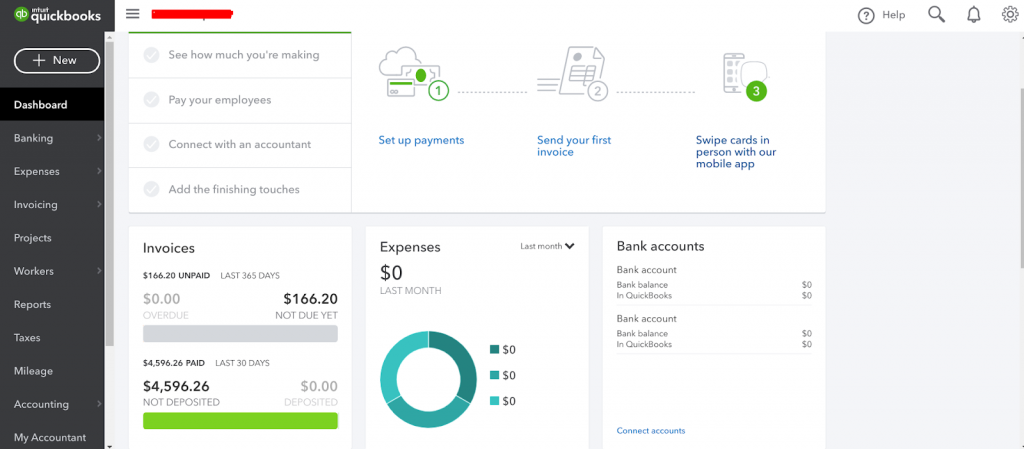This screenshot has height=449, width=1024.
Task: Click the $4,596.26 Not Deposited amount
Action: coord(176,386)
